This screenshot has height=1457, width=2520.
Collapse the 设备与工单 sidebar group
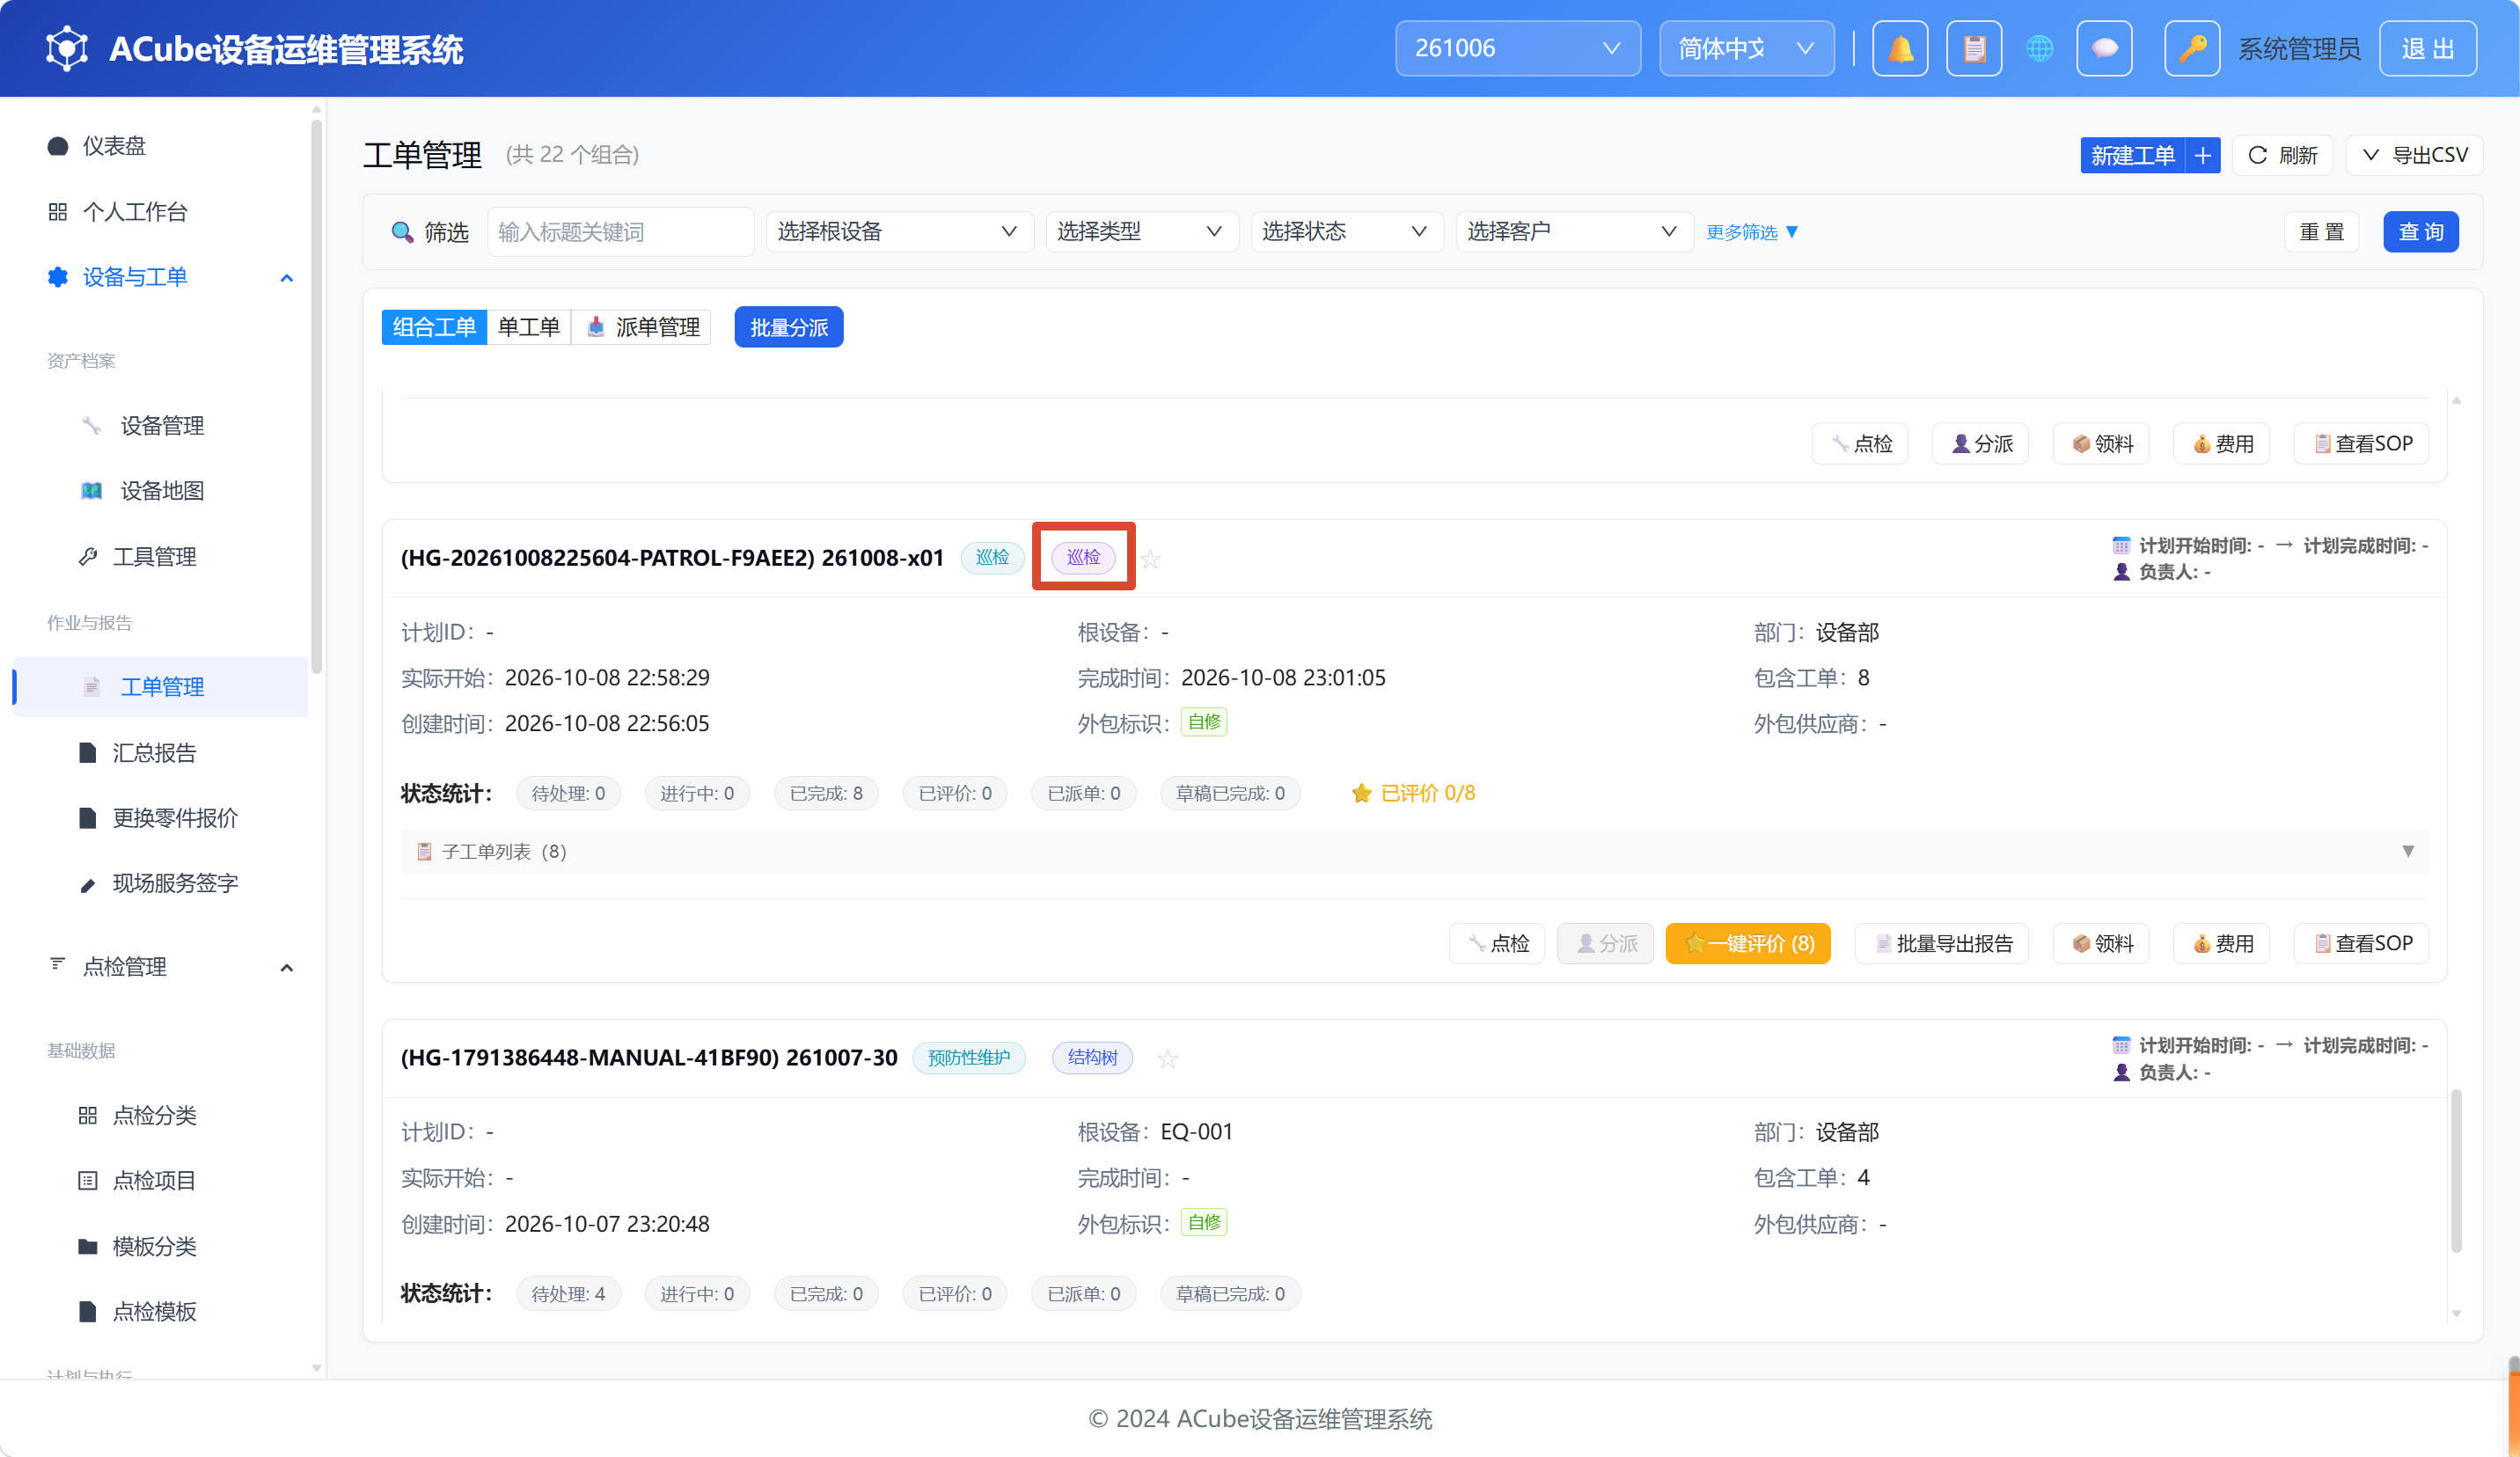pyautogui.click(x=286, y=277)
